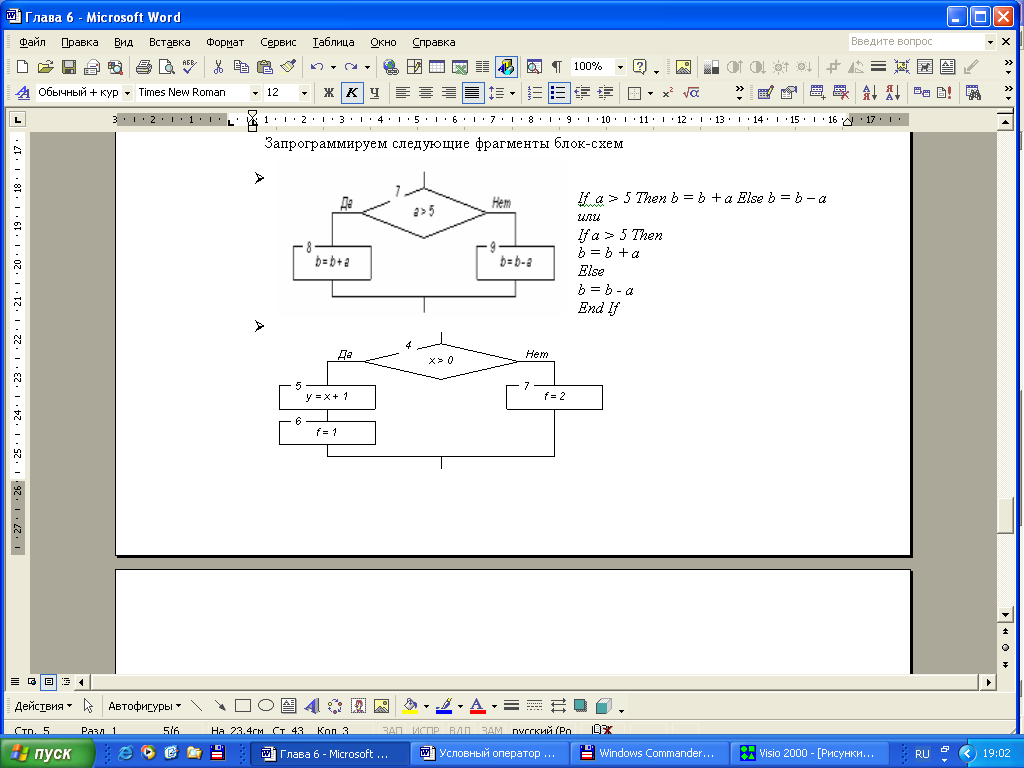Insert a hyperlink using the globe icon

tap(391, 67)
